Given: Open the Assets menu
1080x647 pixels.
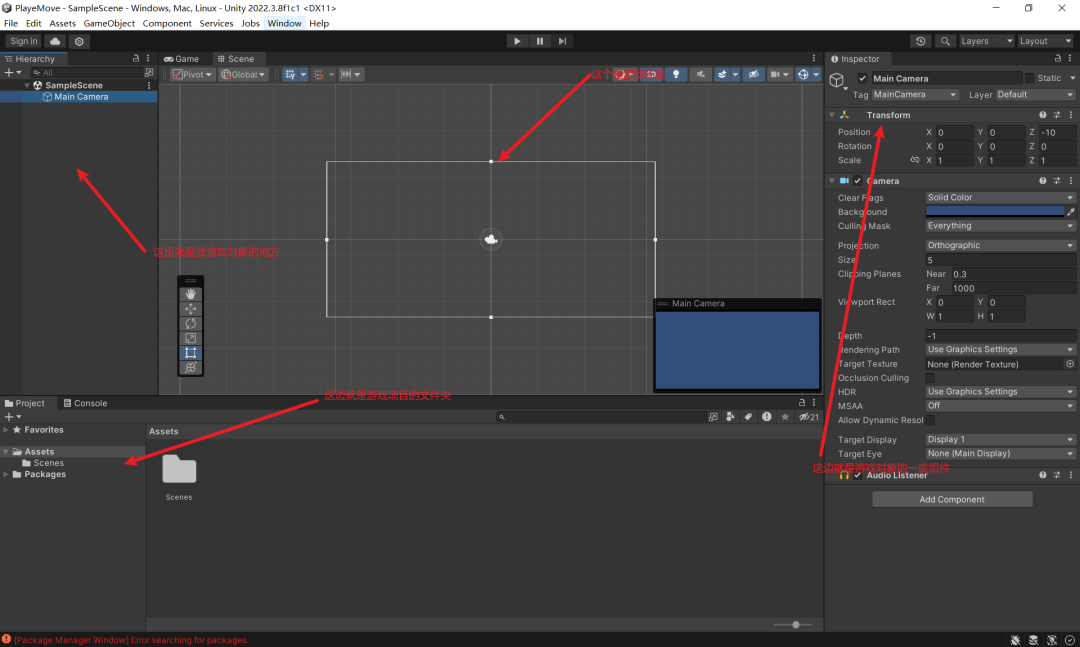Looking at the screenshot, I should 62,23.
